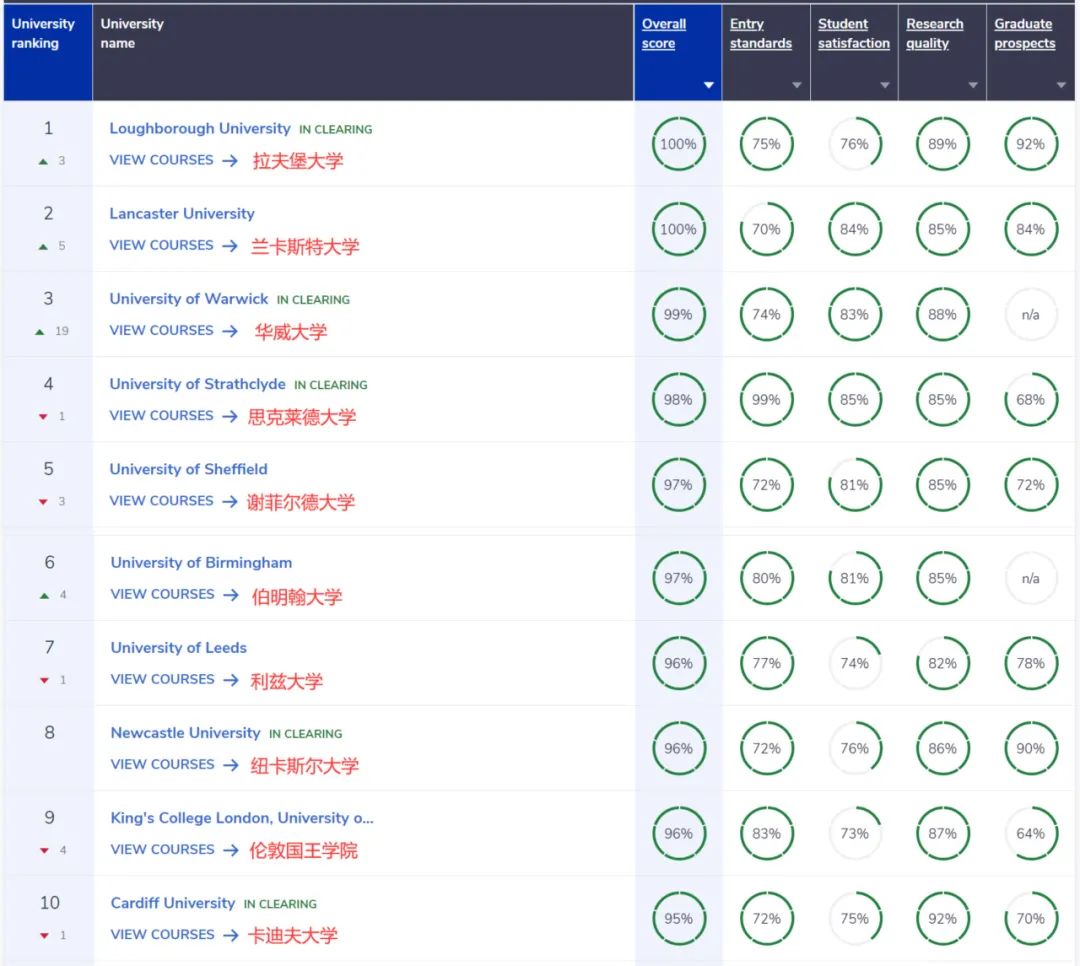The width and height of the screenshot is (1080, 966).
Task: Open Newcastle University link
Action: coord(185,732)
